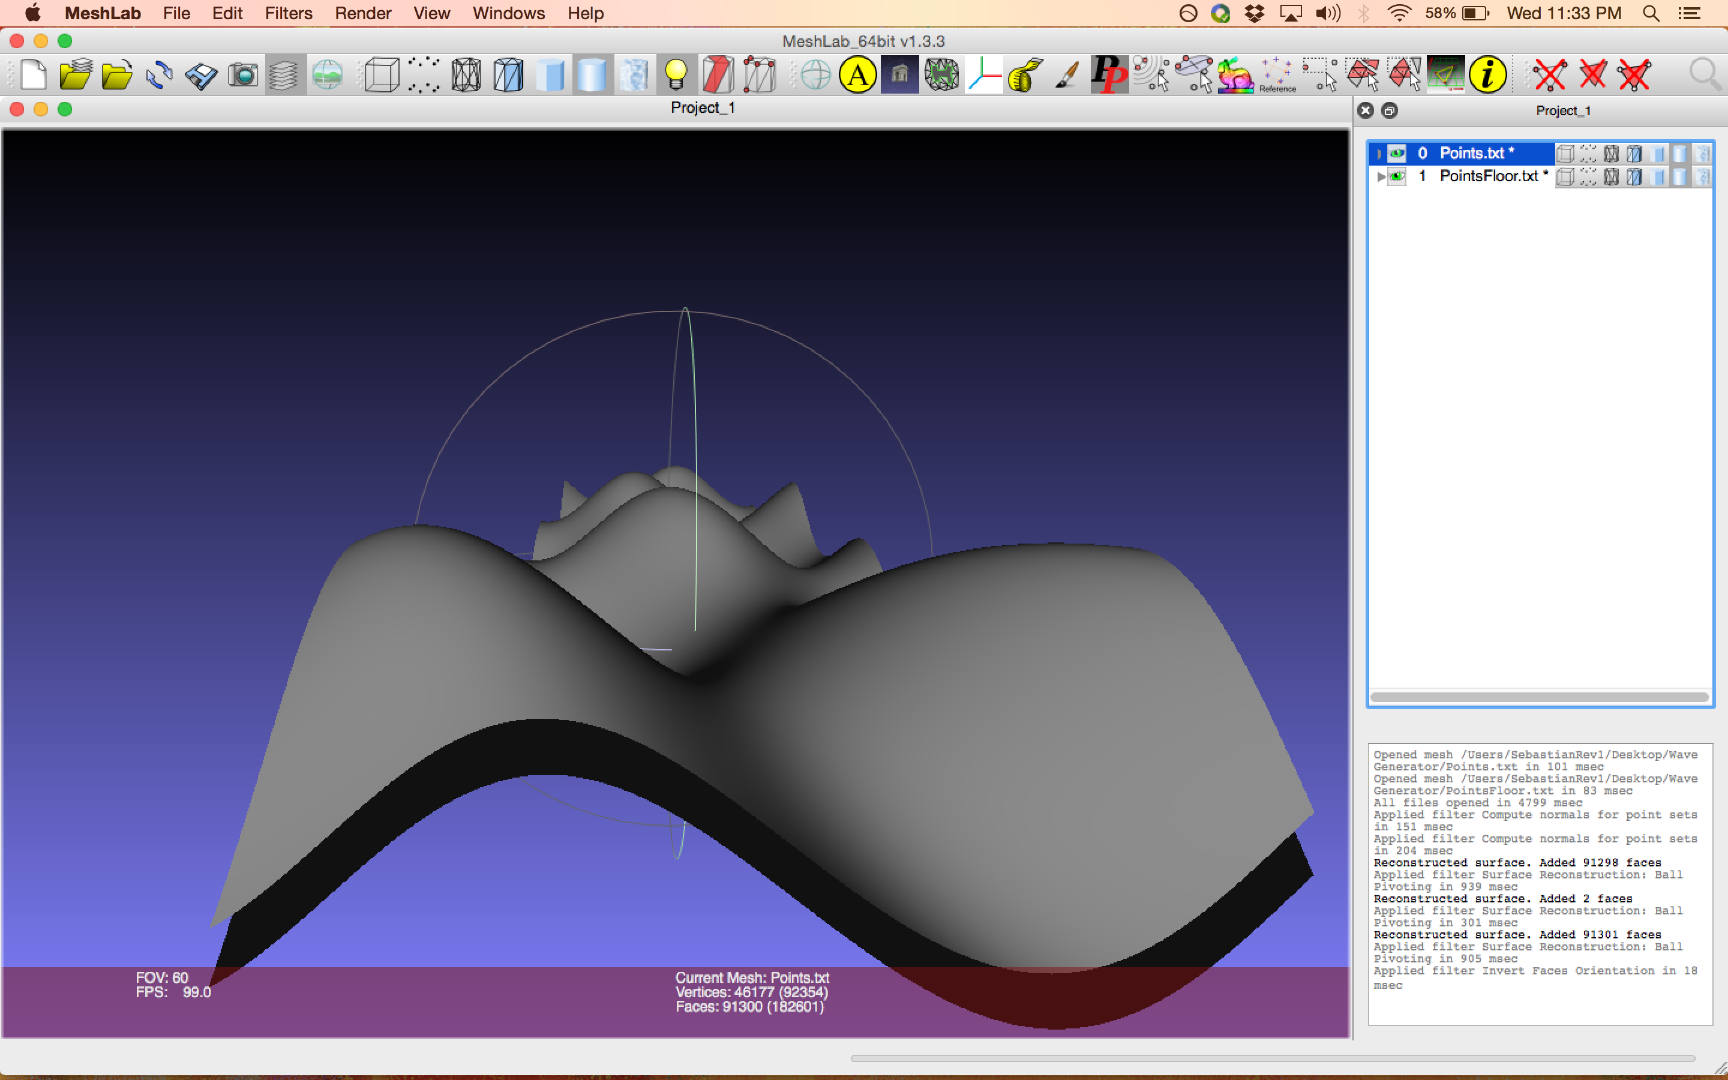Expand the Points.txt layer disclosure arrow
This screenshot has width=1728, height=1080.
point(1378,153)
